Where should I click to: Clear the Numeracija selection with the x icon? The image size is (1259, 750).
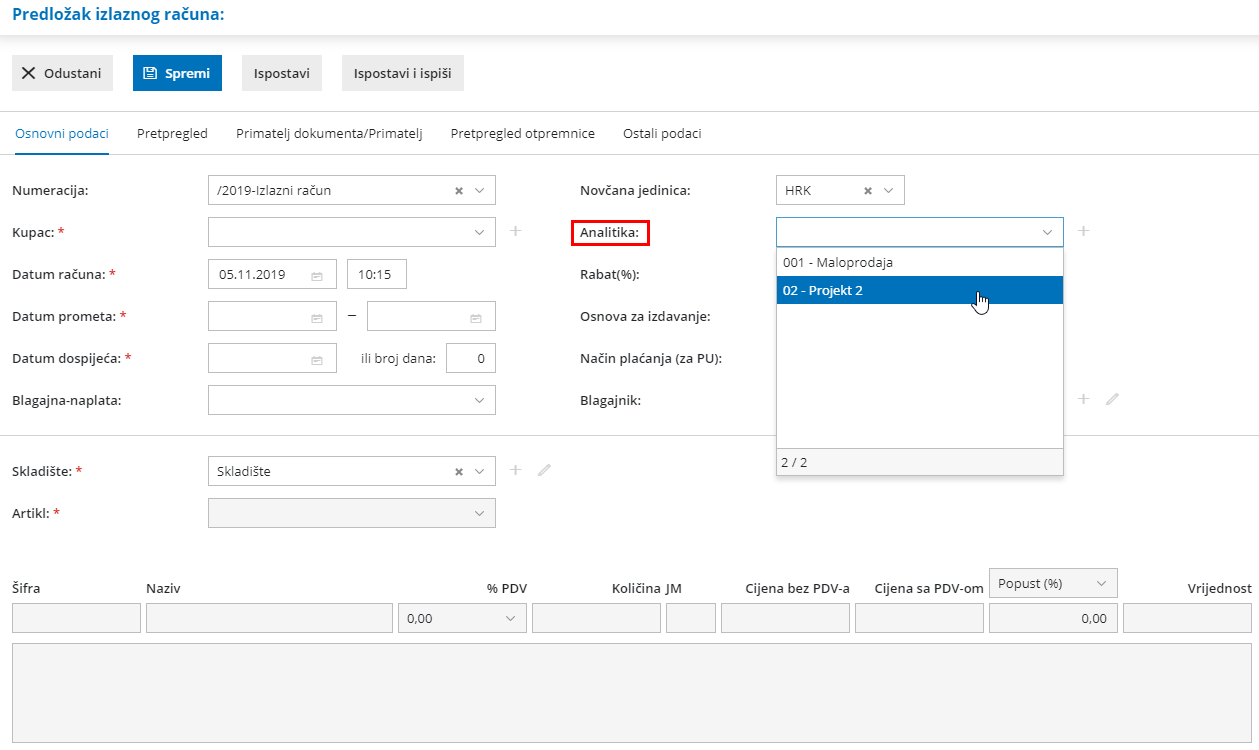(x=459, y=190)
